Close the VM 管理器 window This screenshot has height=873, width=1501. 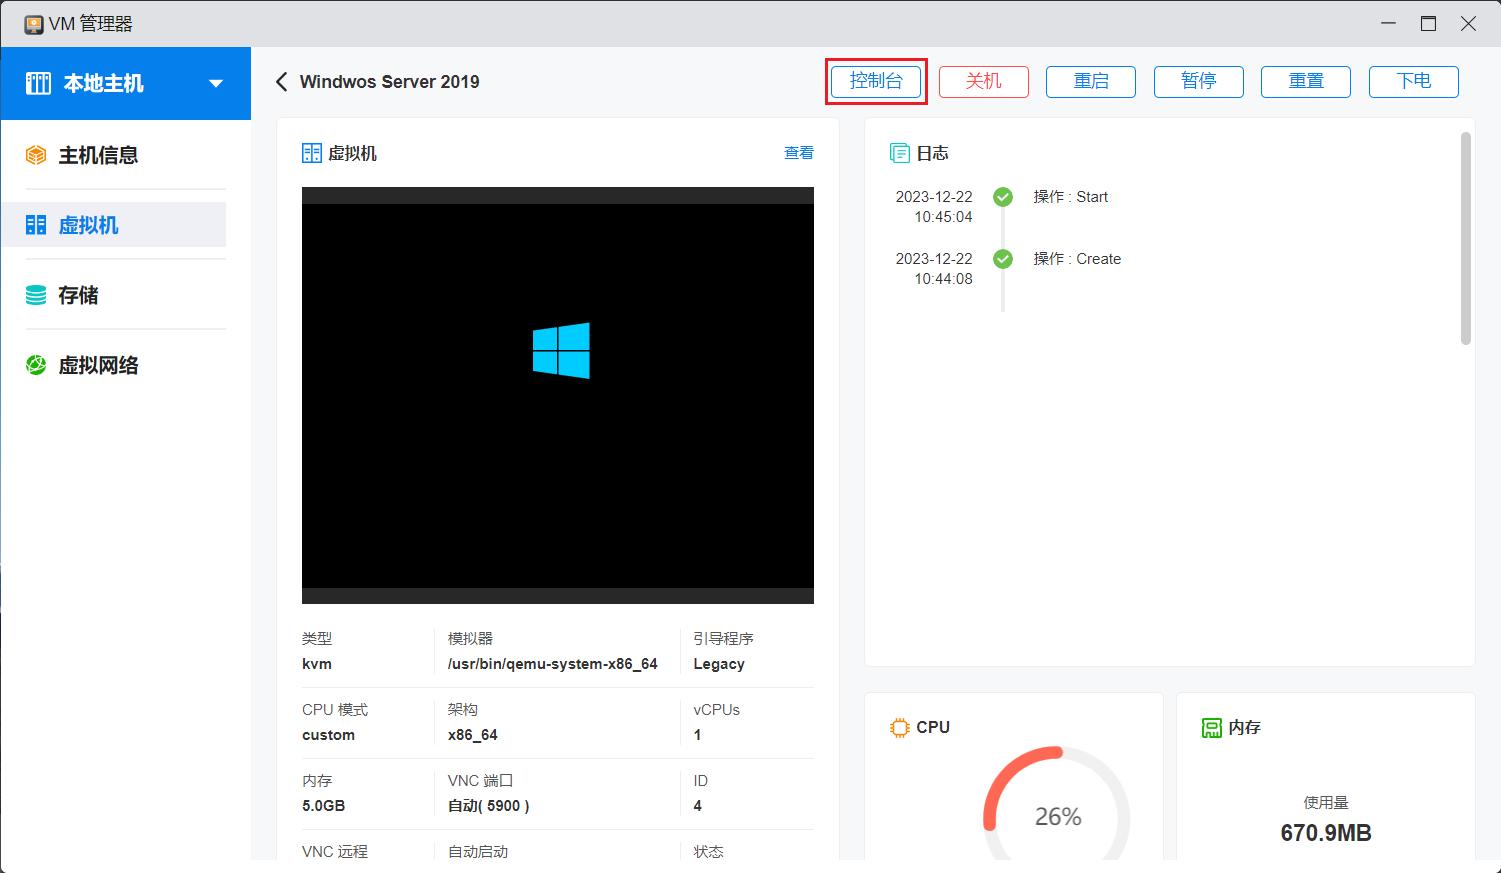click(1468, 24)
